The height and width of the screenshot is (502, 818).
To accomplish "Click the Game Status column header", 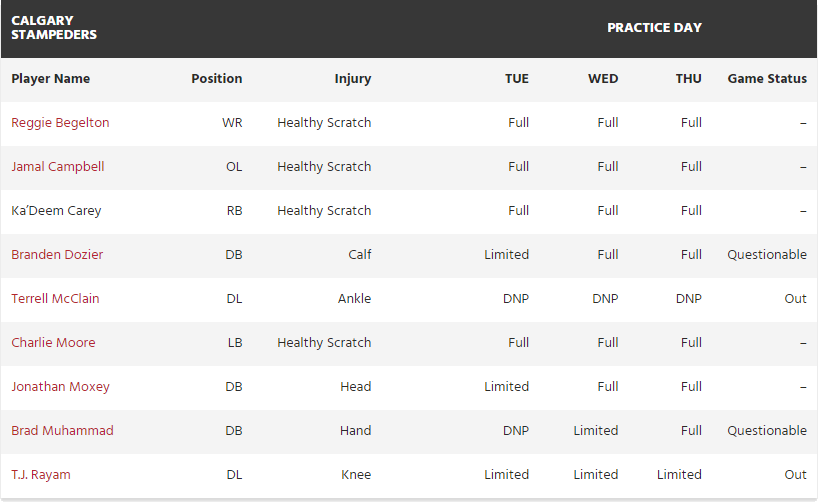I will pyautogui.click(x=767, y=79).
